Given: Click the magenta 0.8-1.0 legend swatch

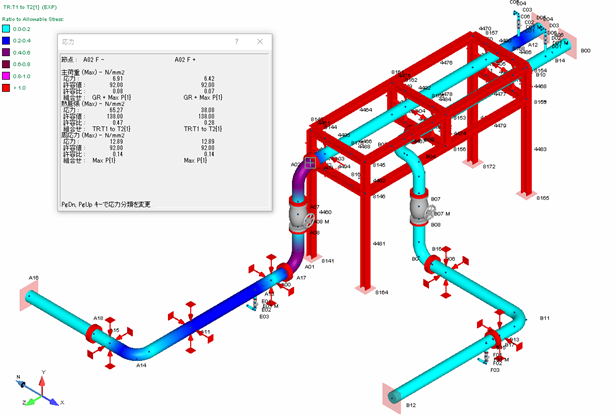Looking at the screenshot, I should coord(6,76).
